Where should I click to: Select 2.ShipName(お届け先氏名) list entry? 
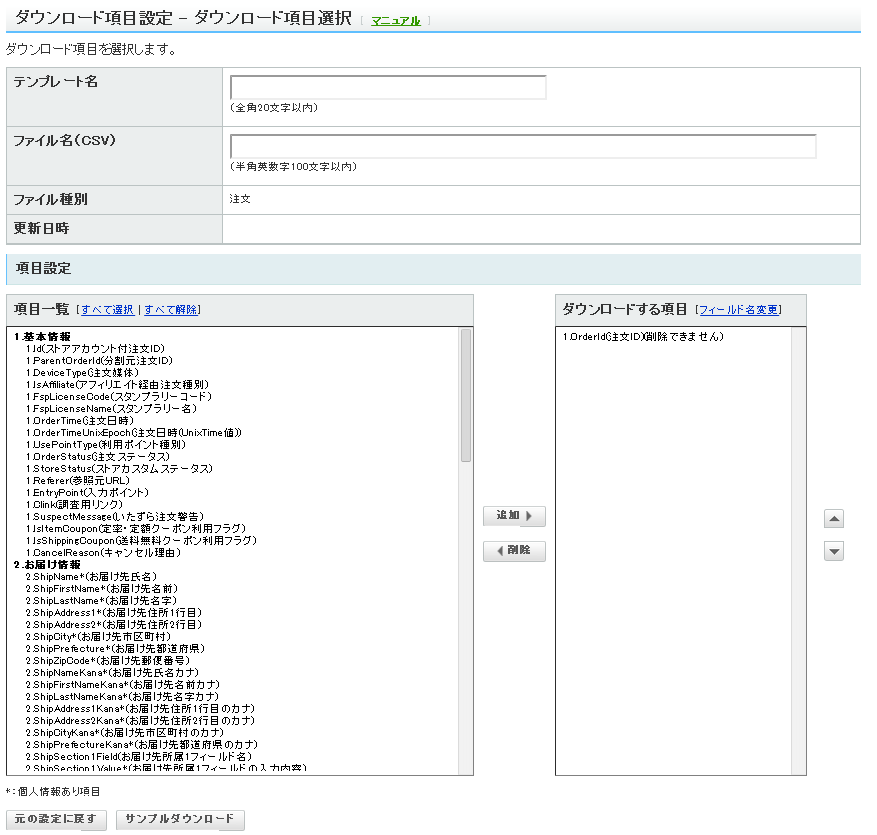pyautogui.click(x=91, y=576)
